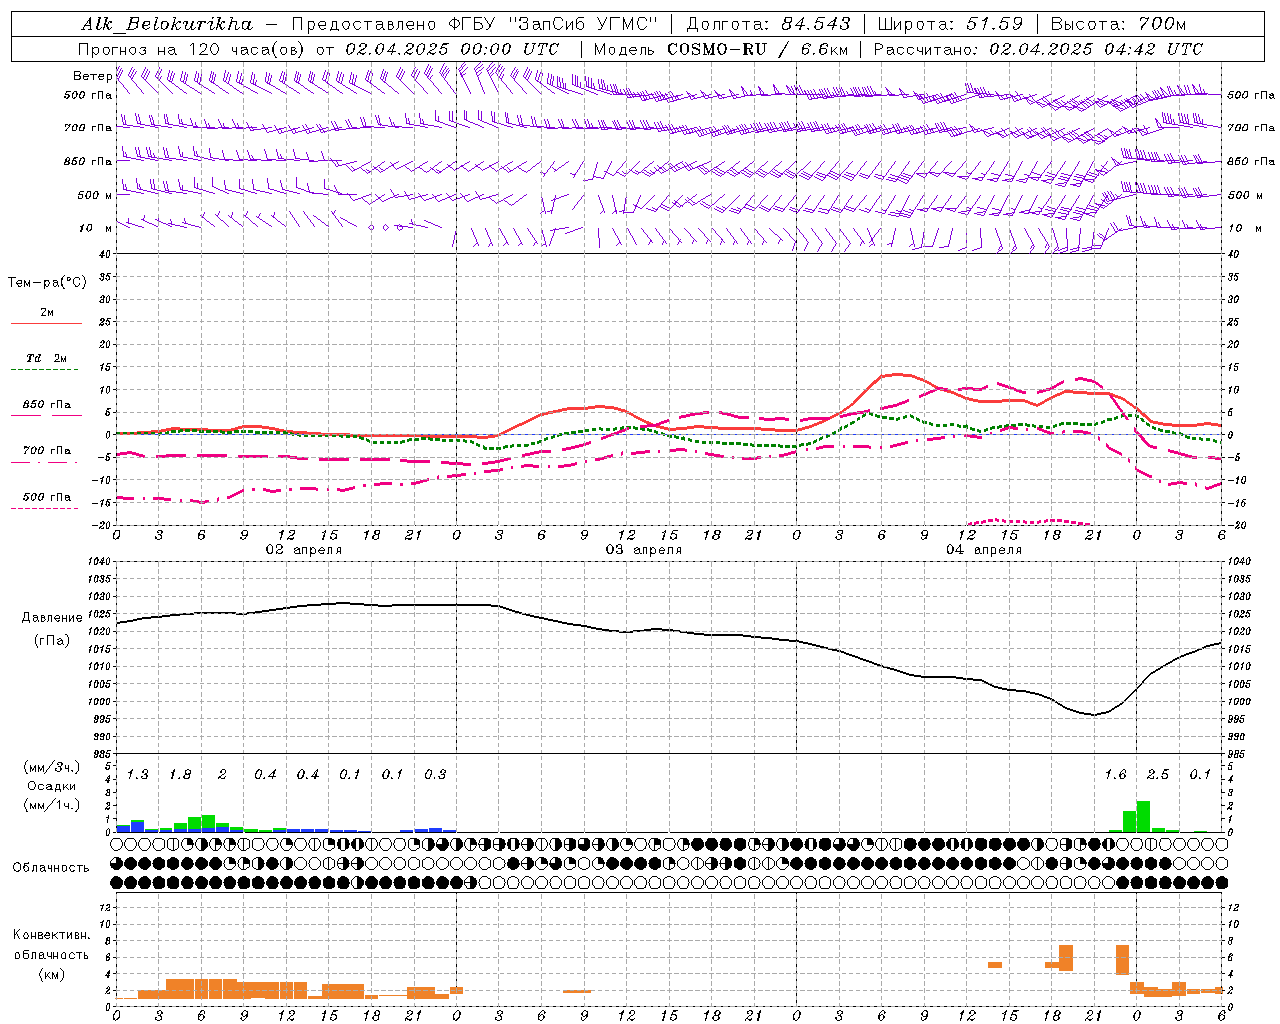Select the 3-hour precipitation value "1.3"
1280x1024 pixels.
pyautogui.click(x=137, y=775)
